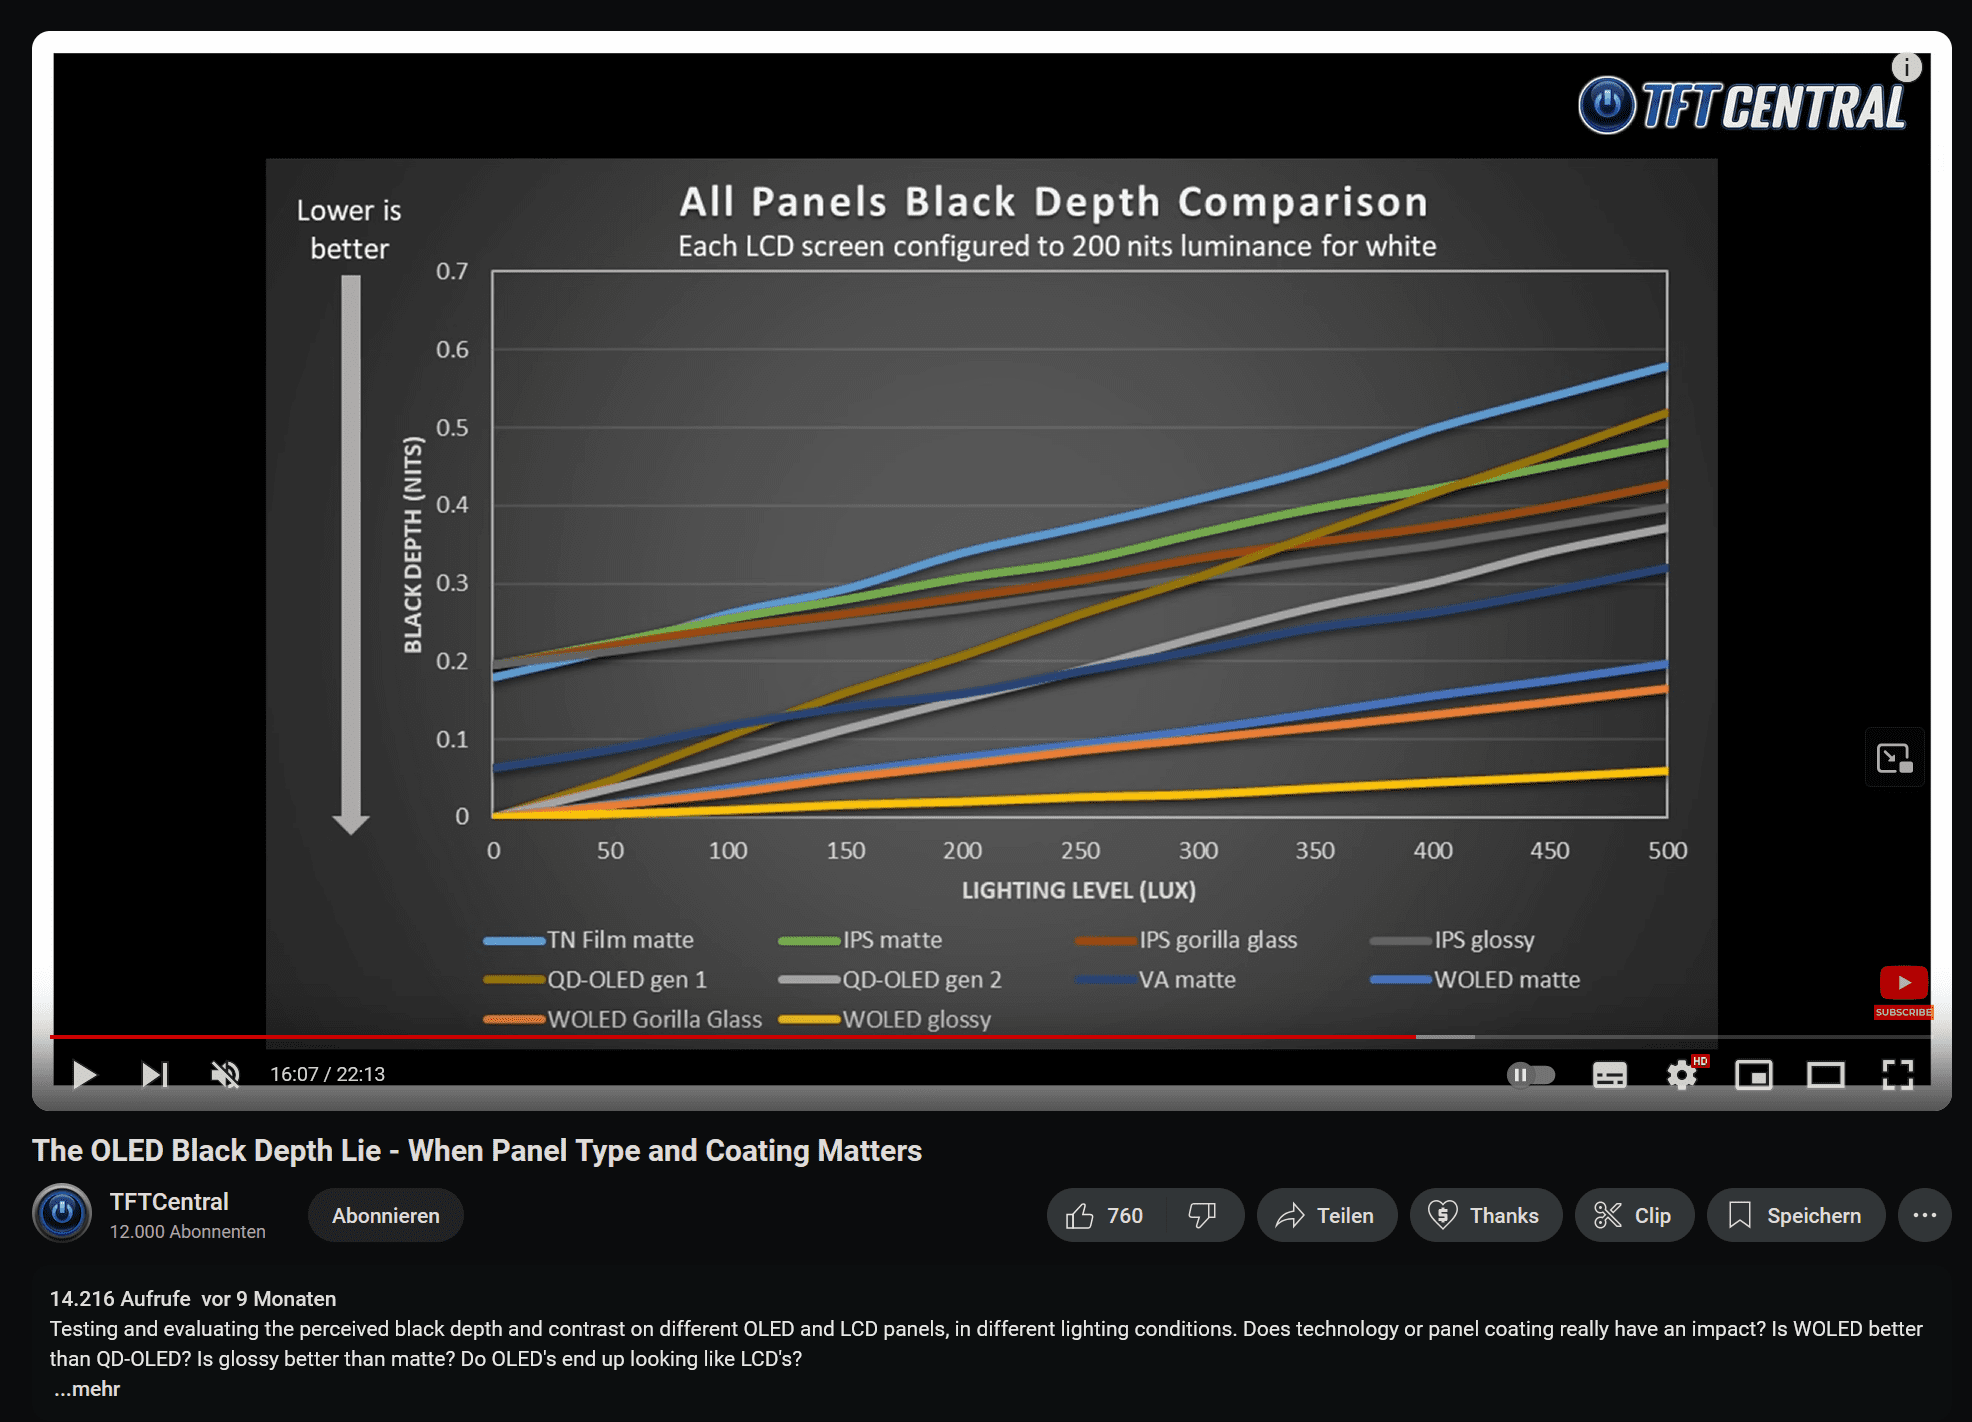Click the Thanks button

coord(1485,1215)
